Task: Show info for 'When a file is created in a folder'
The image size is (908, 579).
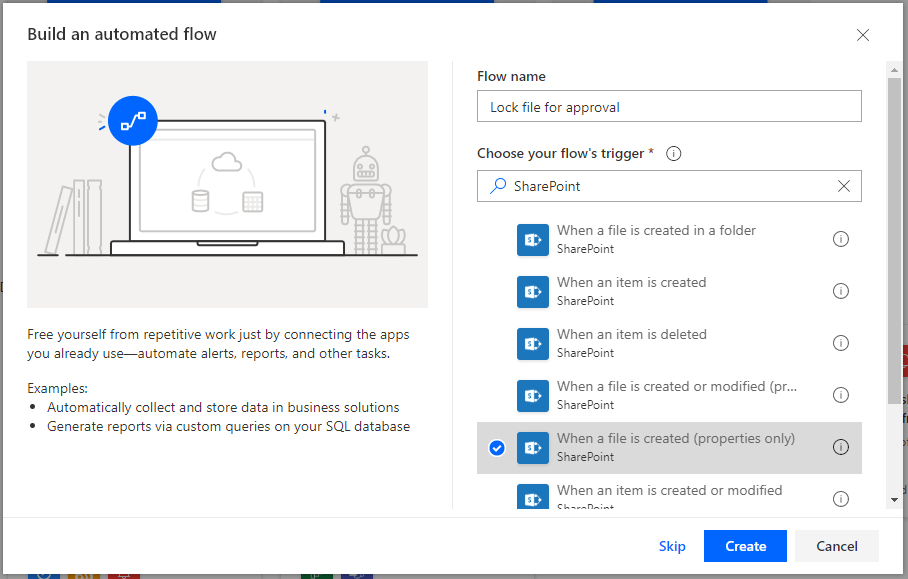Action: 841,239
